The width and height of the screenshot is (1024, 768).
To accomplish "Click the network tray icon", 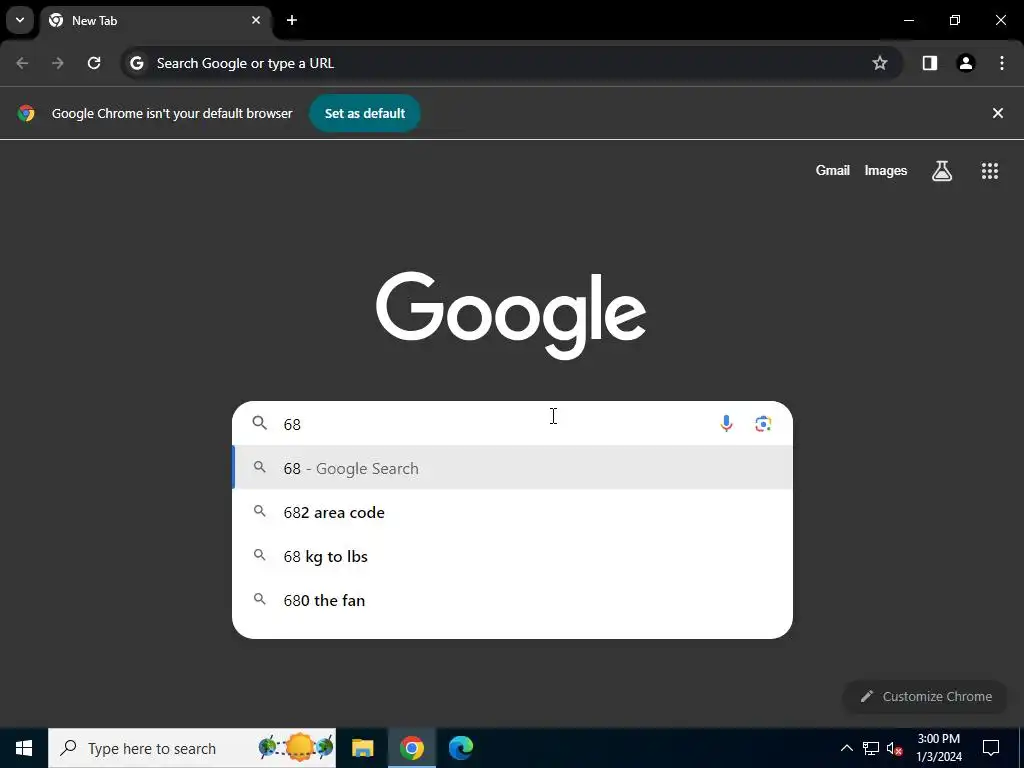I will 871,748.
